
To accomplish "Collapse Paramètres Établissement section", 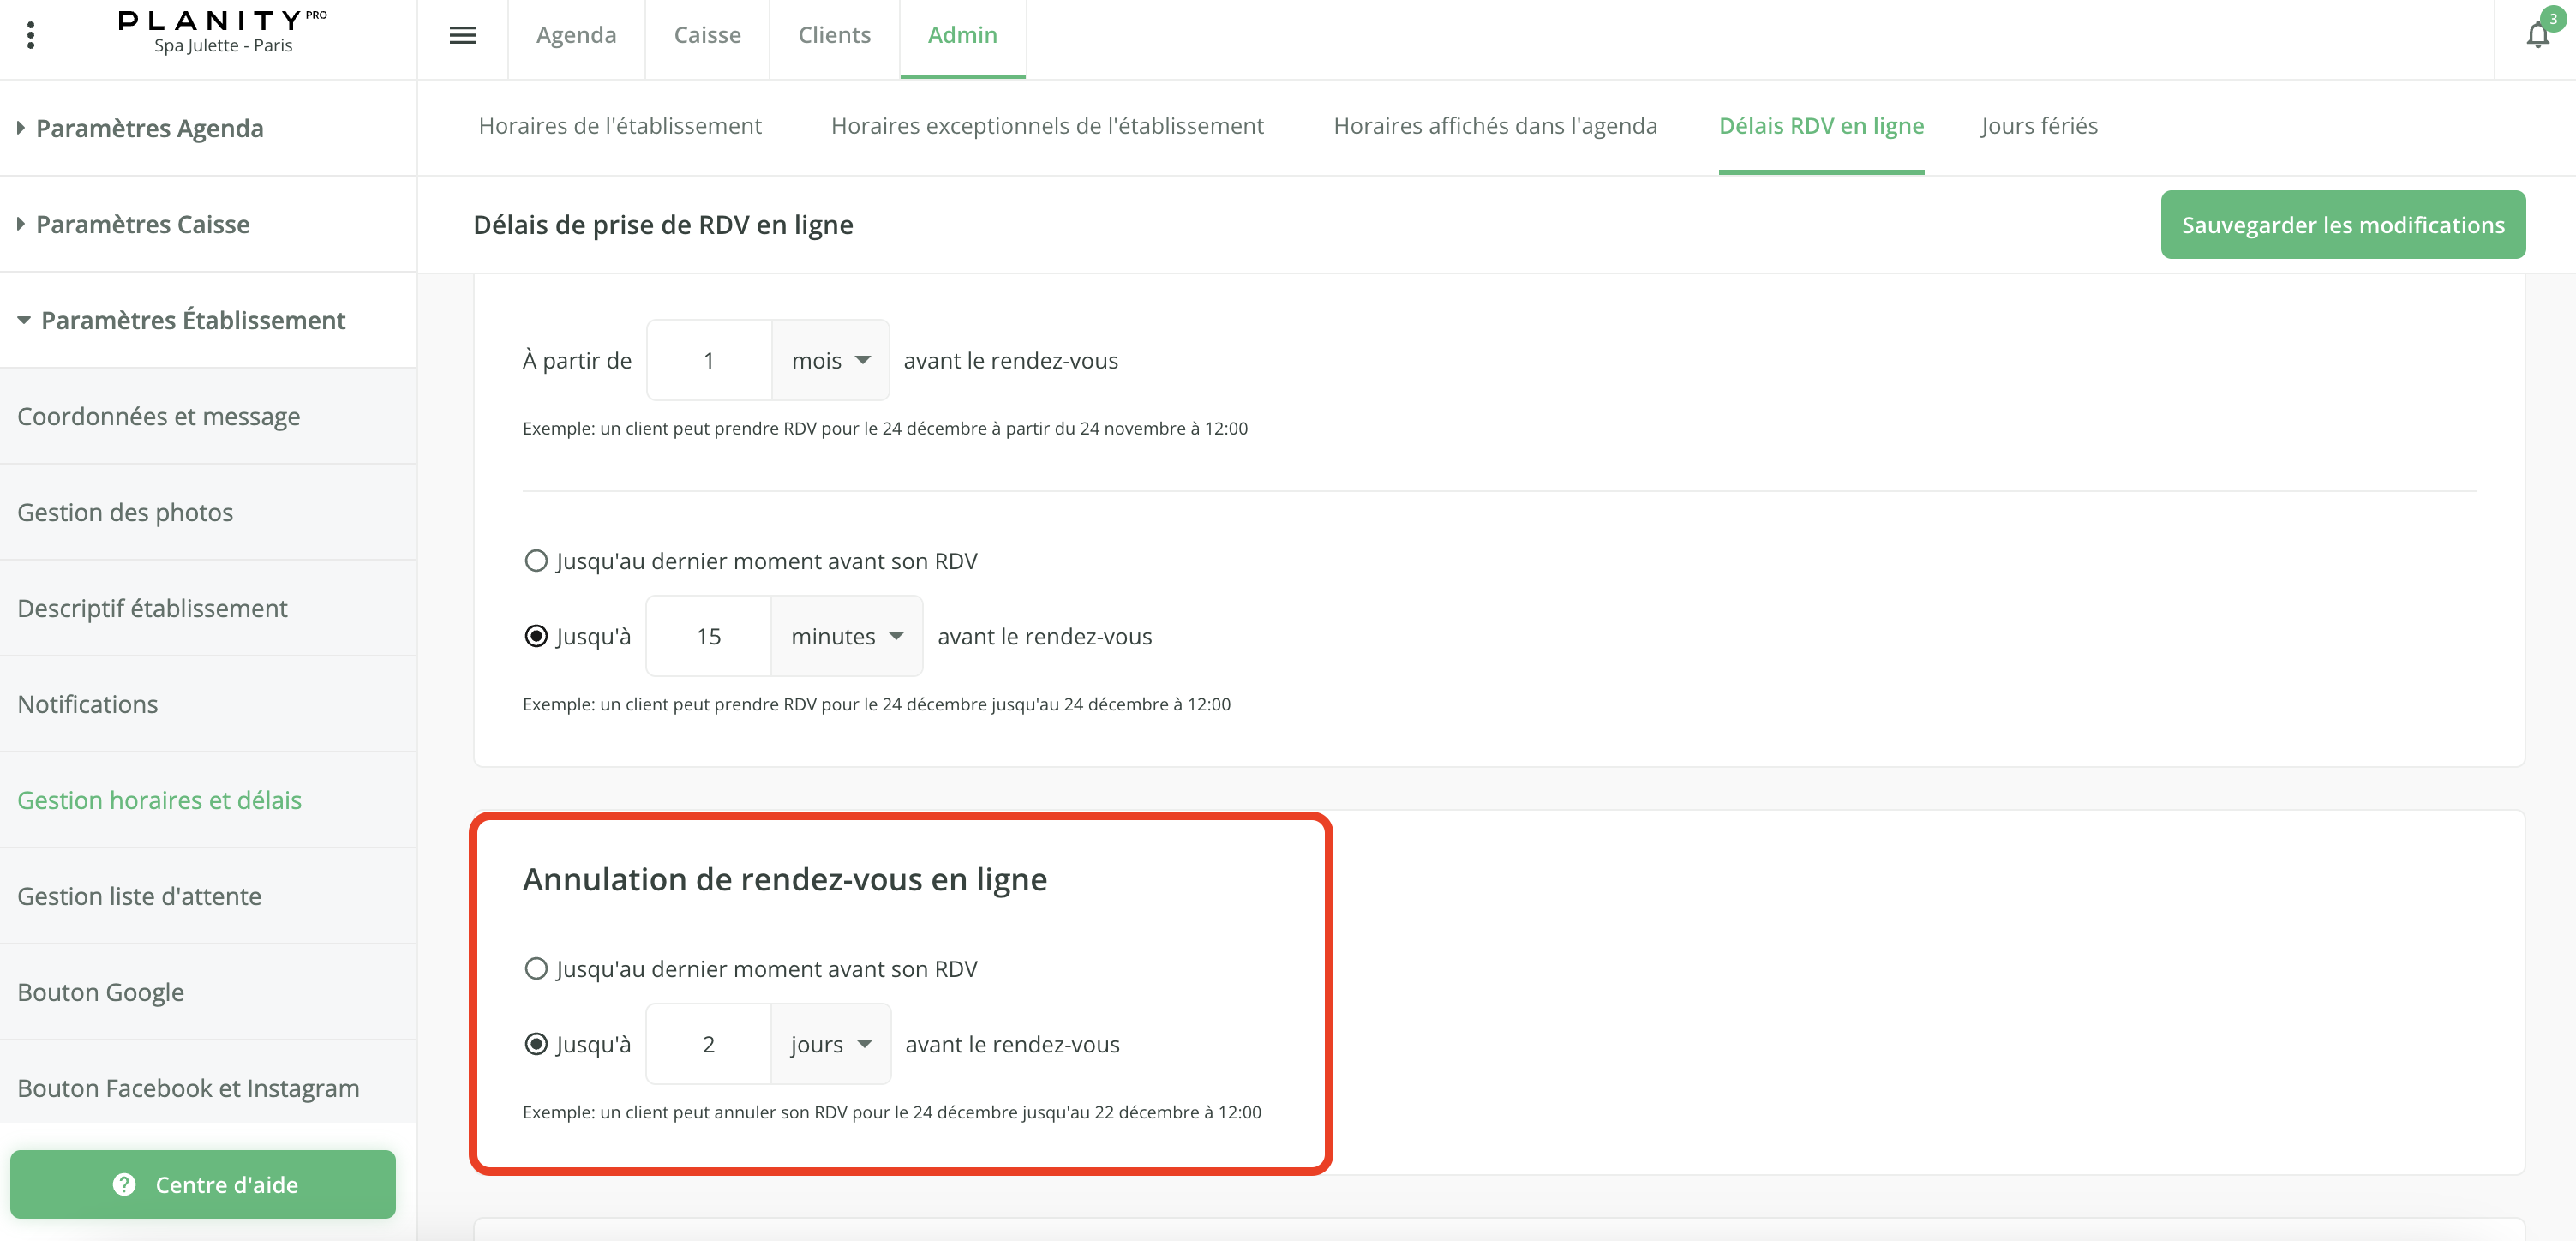I will 192,320.
